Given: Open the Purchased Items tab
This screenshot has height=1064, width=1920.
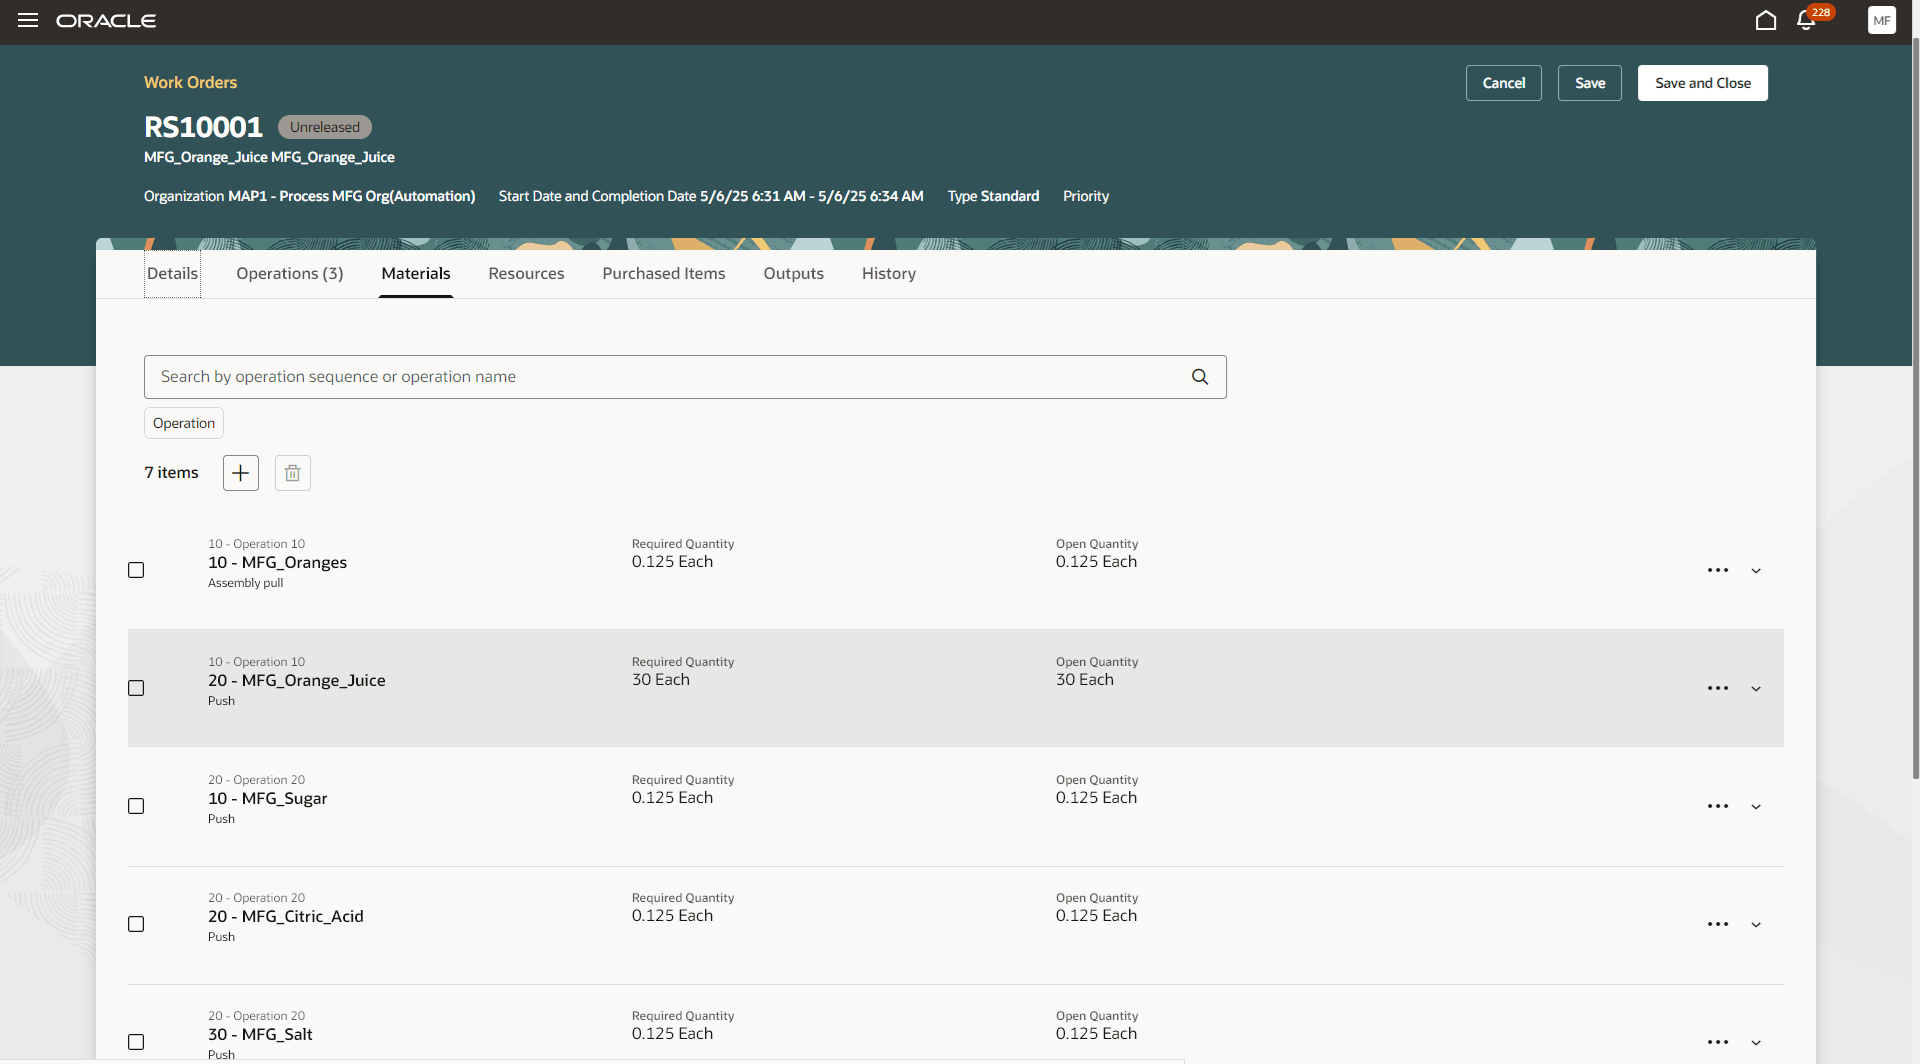Looking at the screenshot, I should (663, 273).
